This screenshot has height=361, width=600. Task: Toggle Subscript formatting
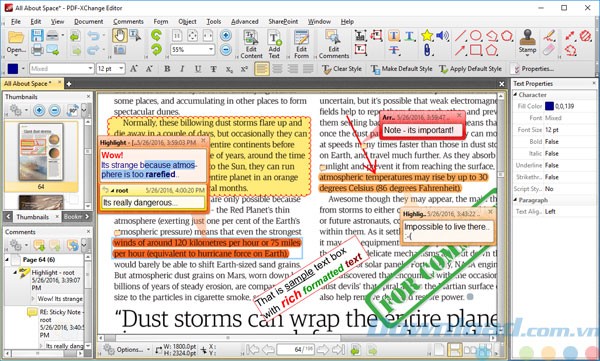point(229,69)
